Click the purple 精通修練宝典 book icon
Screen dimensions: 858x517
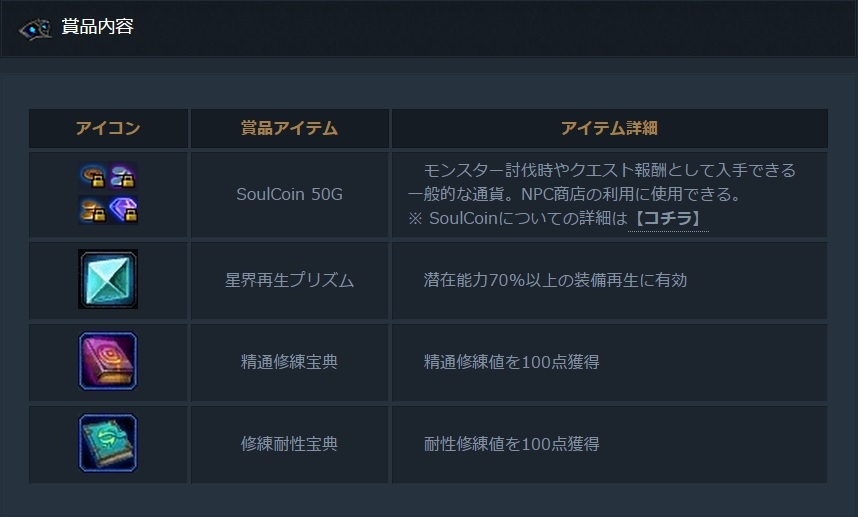point(108,361)
